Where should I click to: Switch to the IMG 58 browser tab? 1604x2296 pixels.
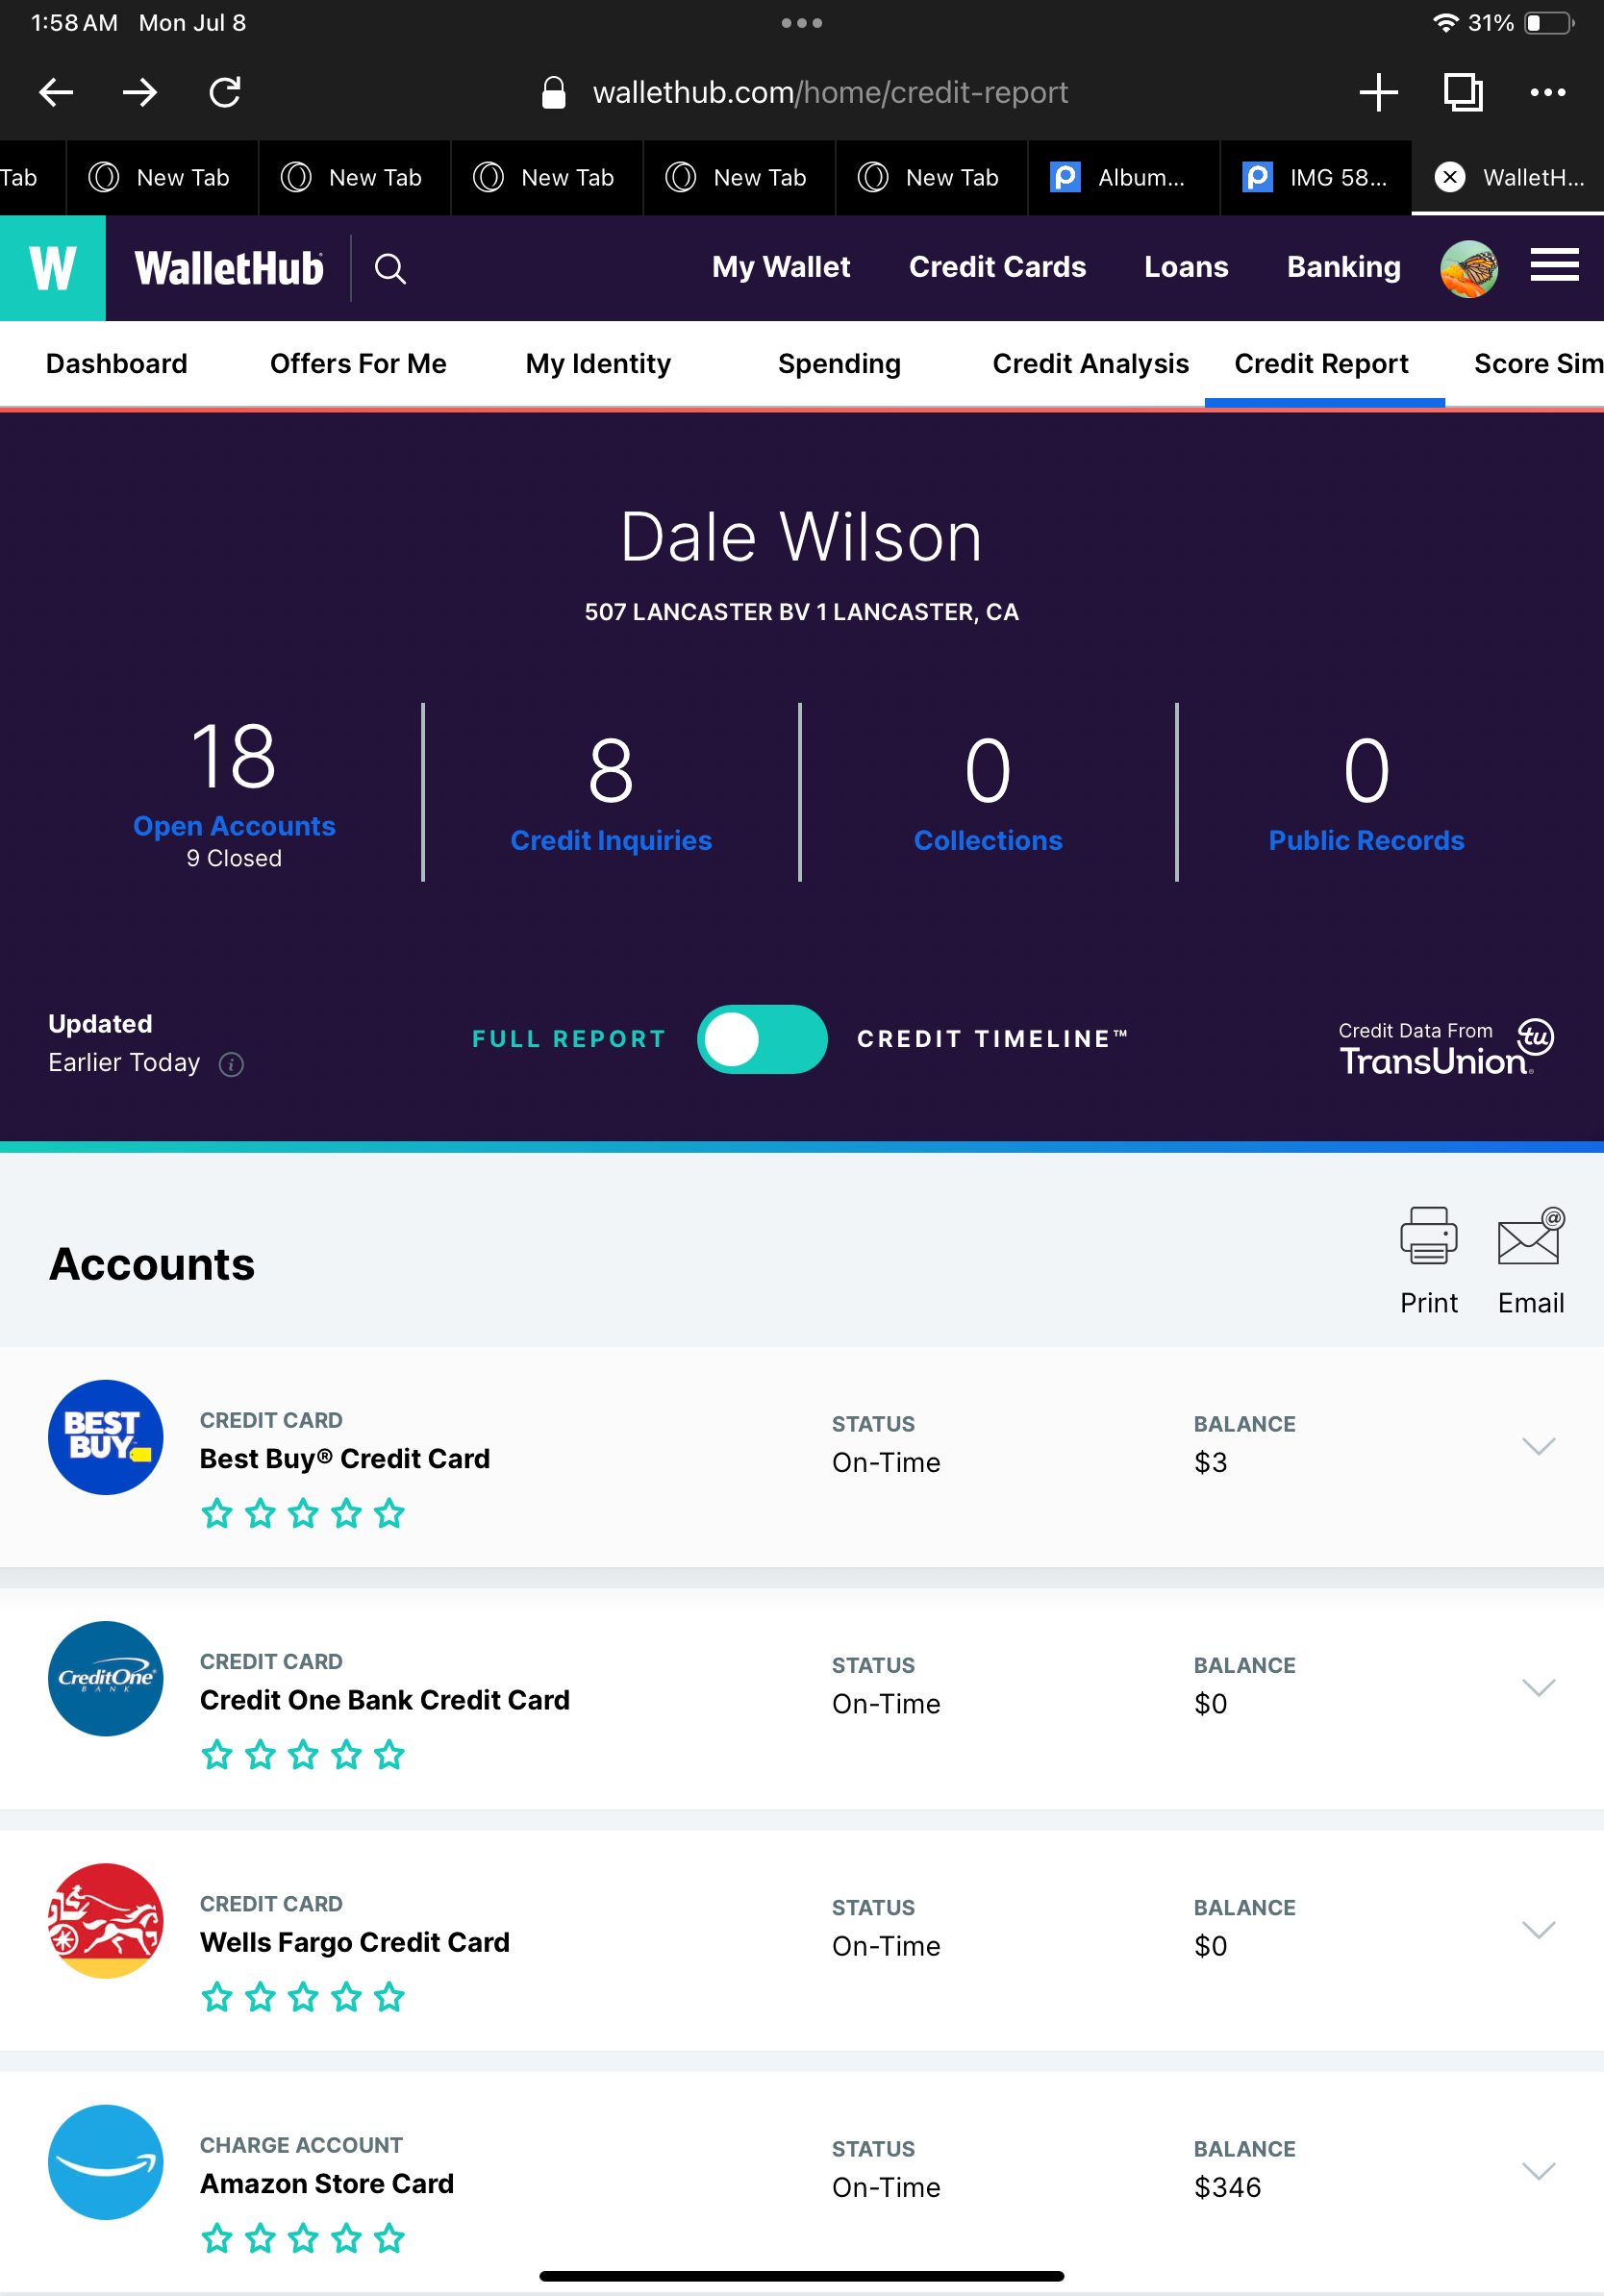tap(1315, 177)
